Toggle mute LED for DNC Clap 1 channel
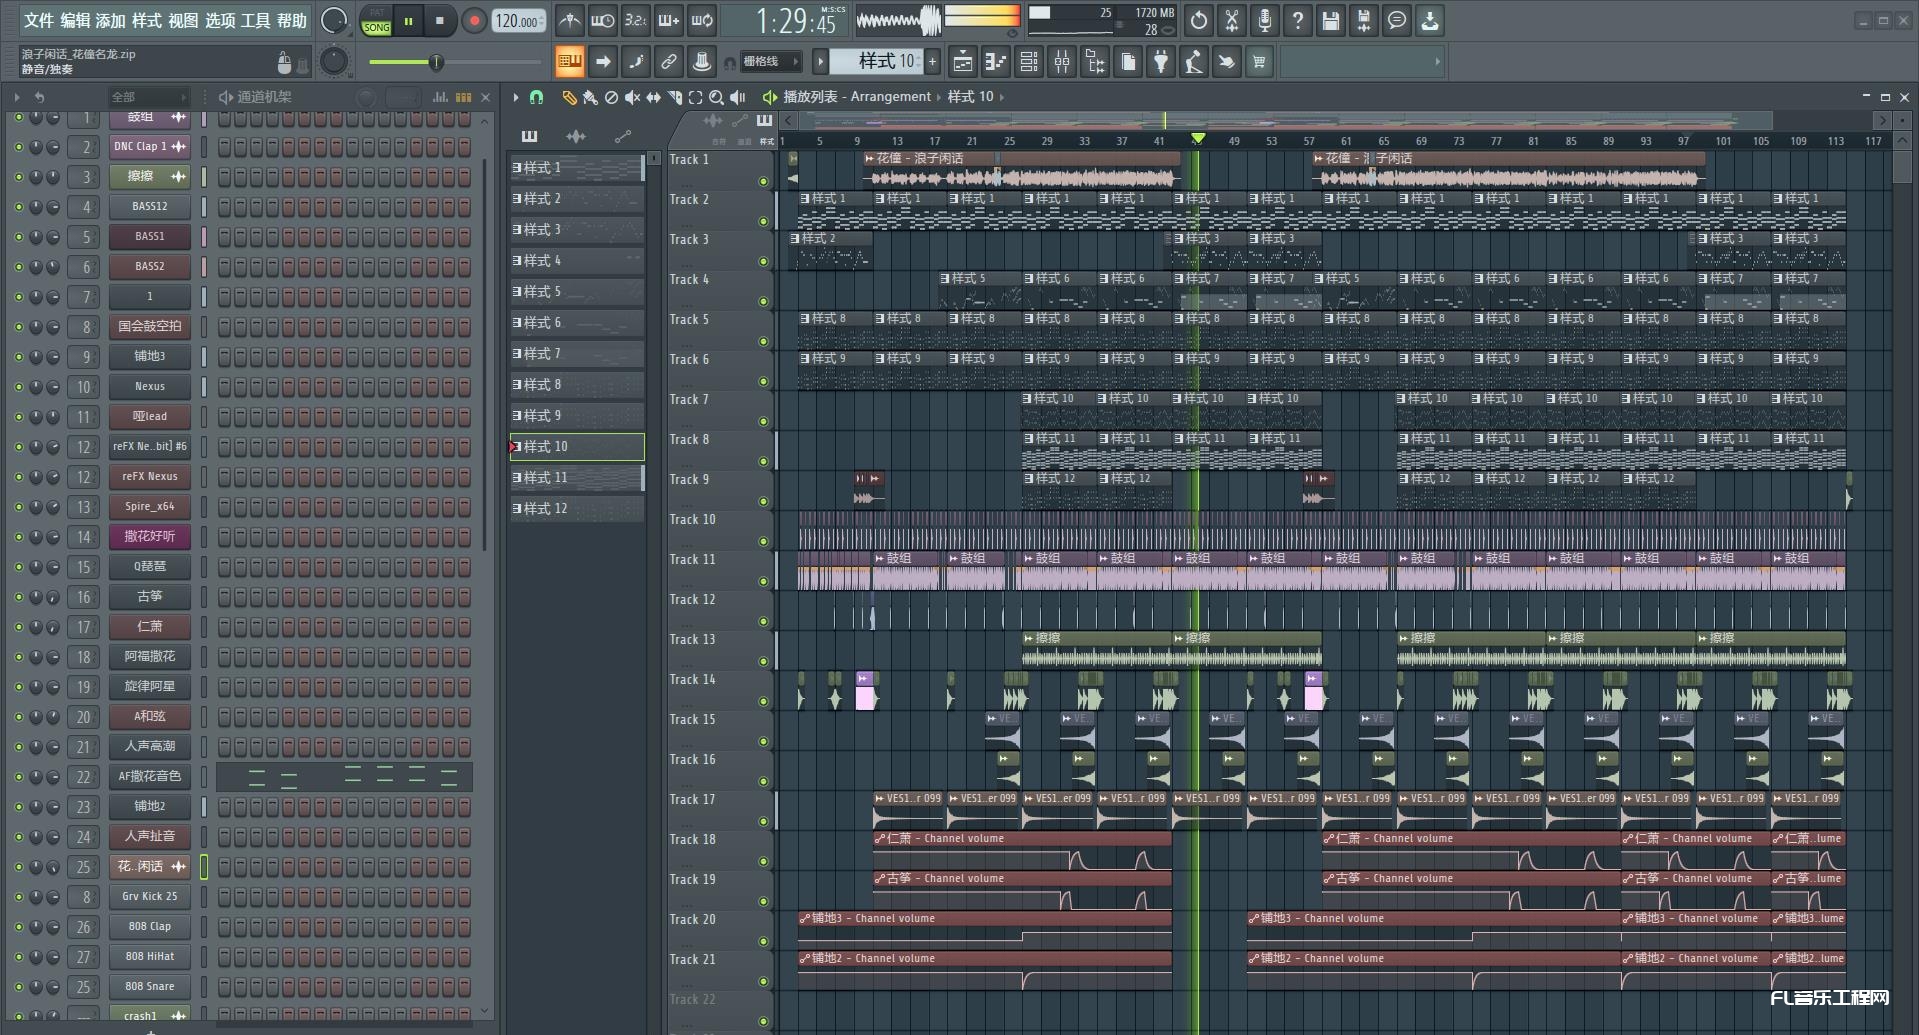 pos(18,147)
